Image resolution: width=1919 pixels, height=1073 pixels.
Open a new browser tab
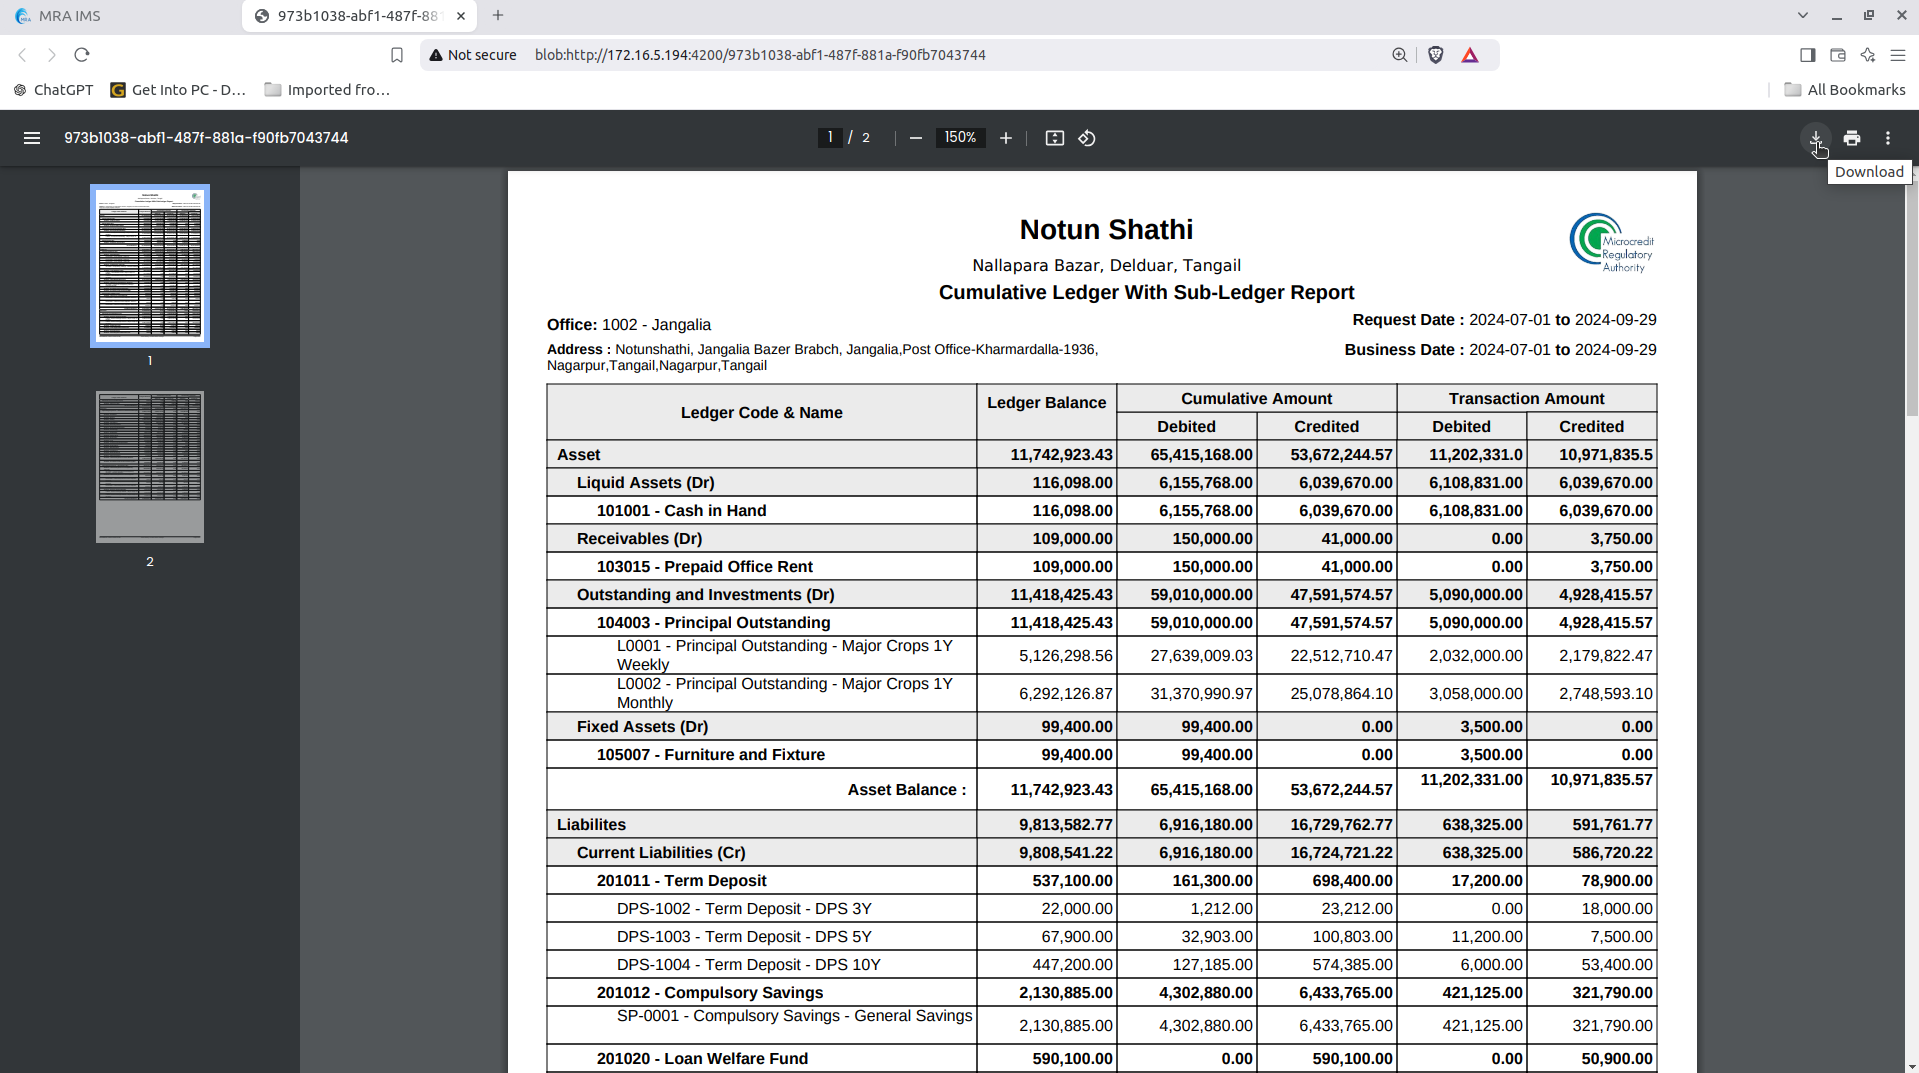point(498,16)
